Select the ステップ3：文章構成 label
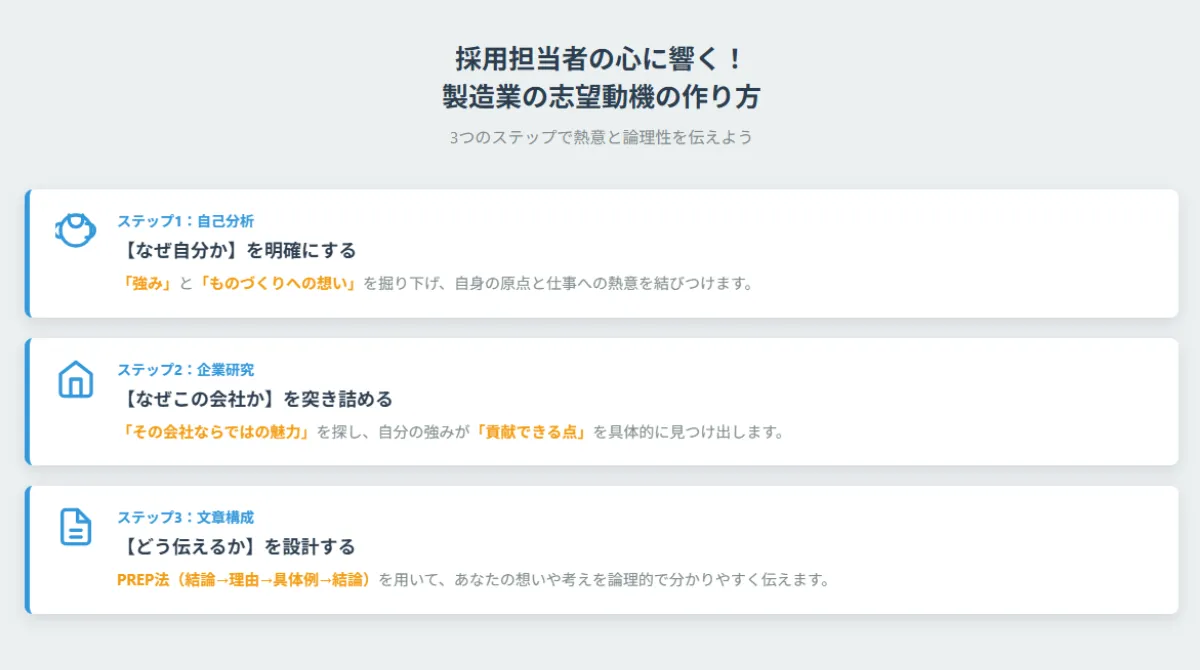This screenshot has width=1200, height=670. (x=185, y=517)
